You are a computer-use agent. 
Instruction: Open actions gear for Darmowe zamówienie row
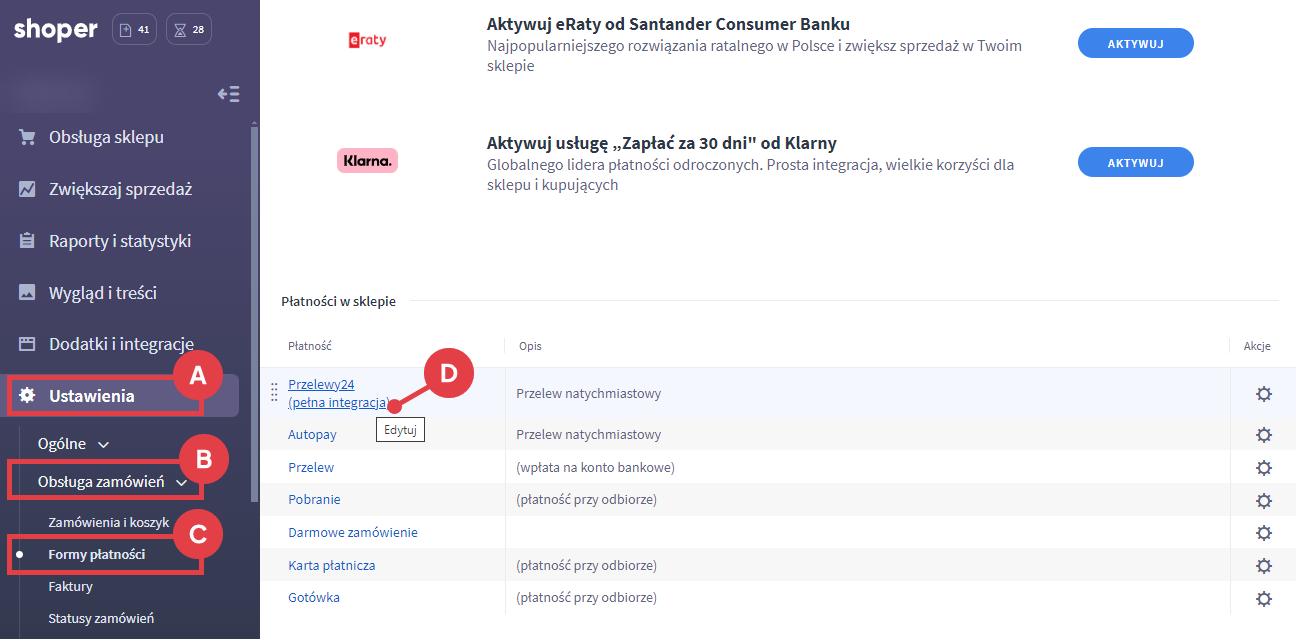[1263, 533]
